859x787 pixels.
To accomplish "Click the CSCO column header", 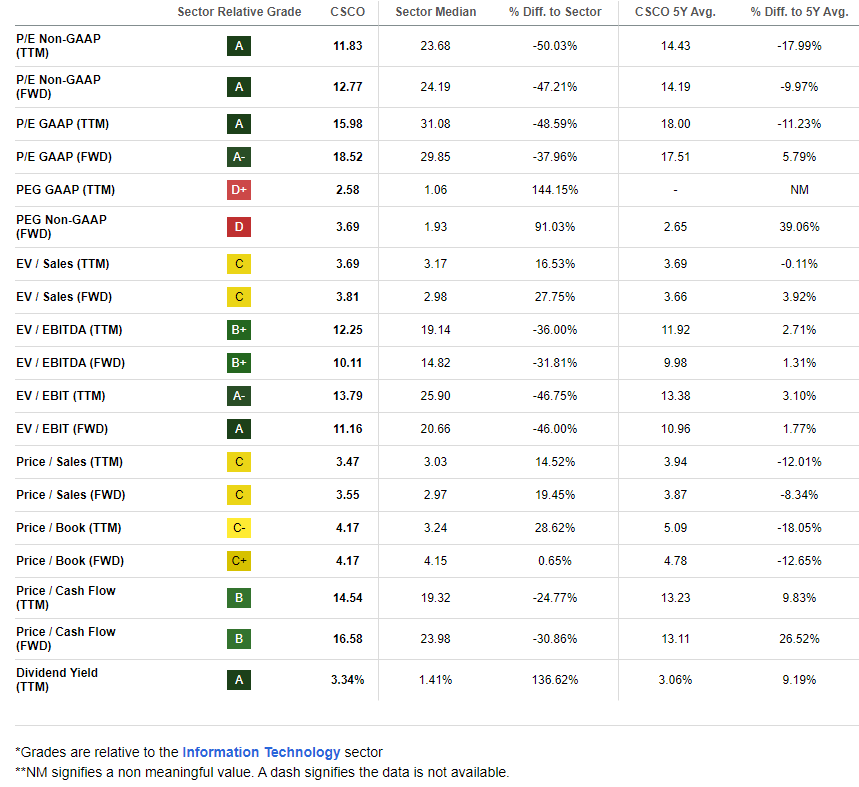I will [x=347, y=12].
